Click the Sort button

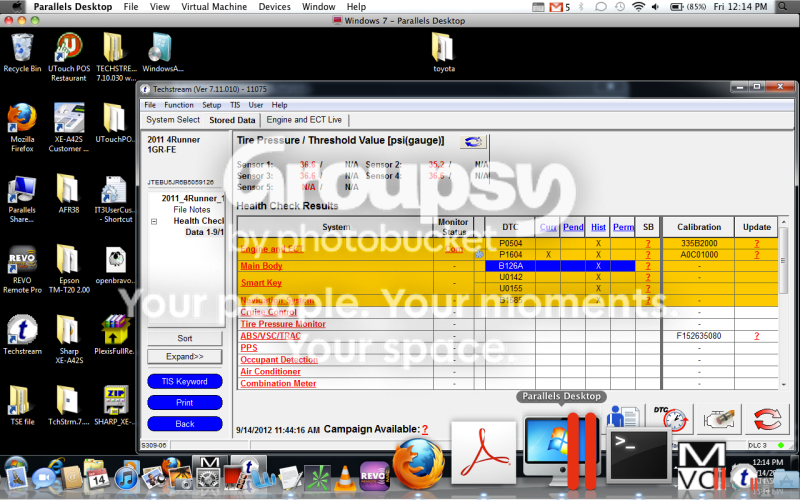(x=185, y=338)
